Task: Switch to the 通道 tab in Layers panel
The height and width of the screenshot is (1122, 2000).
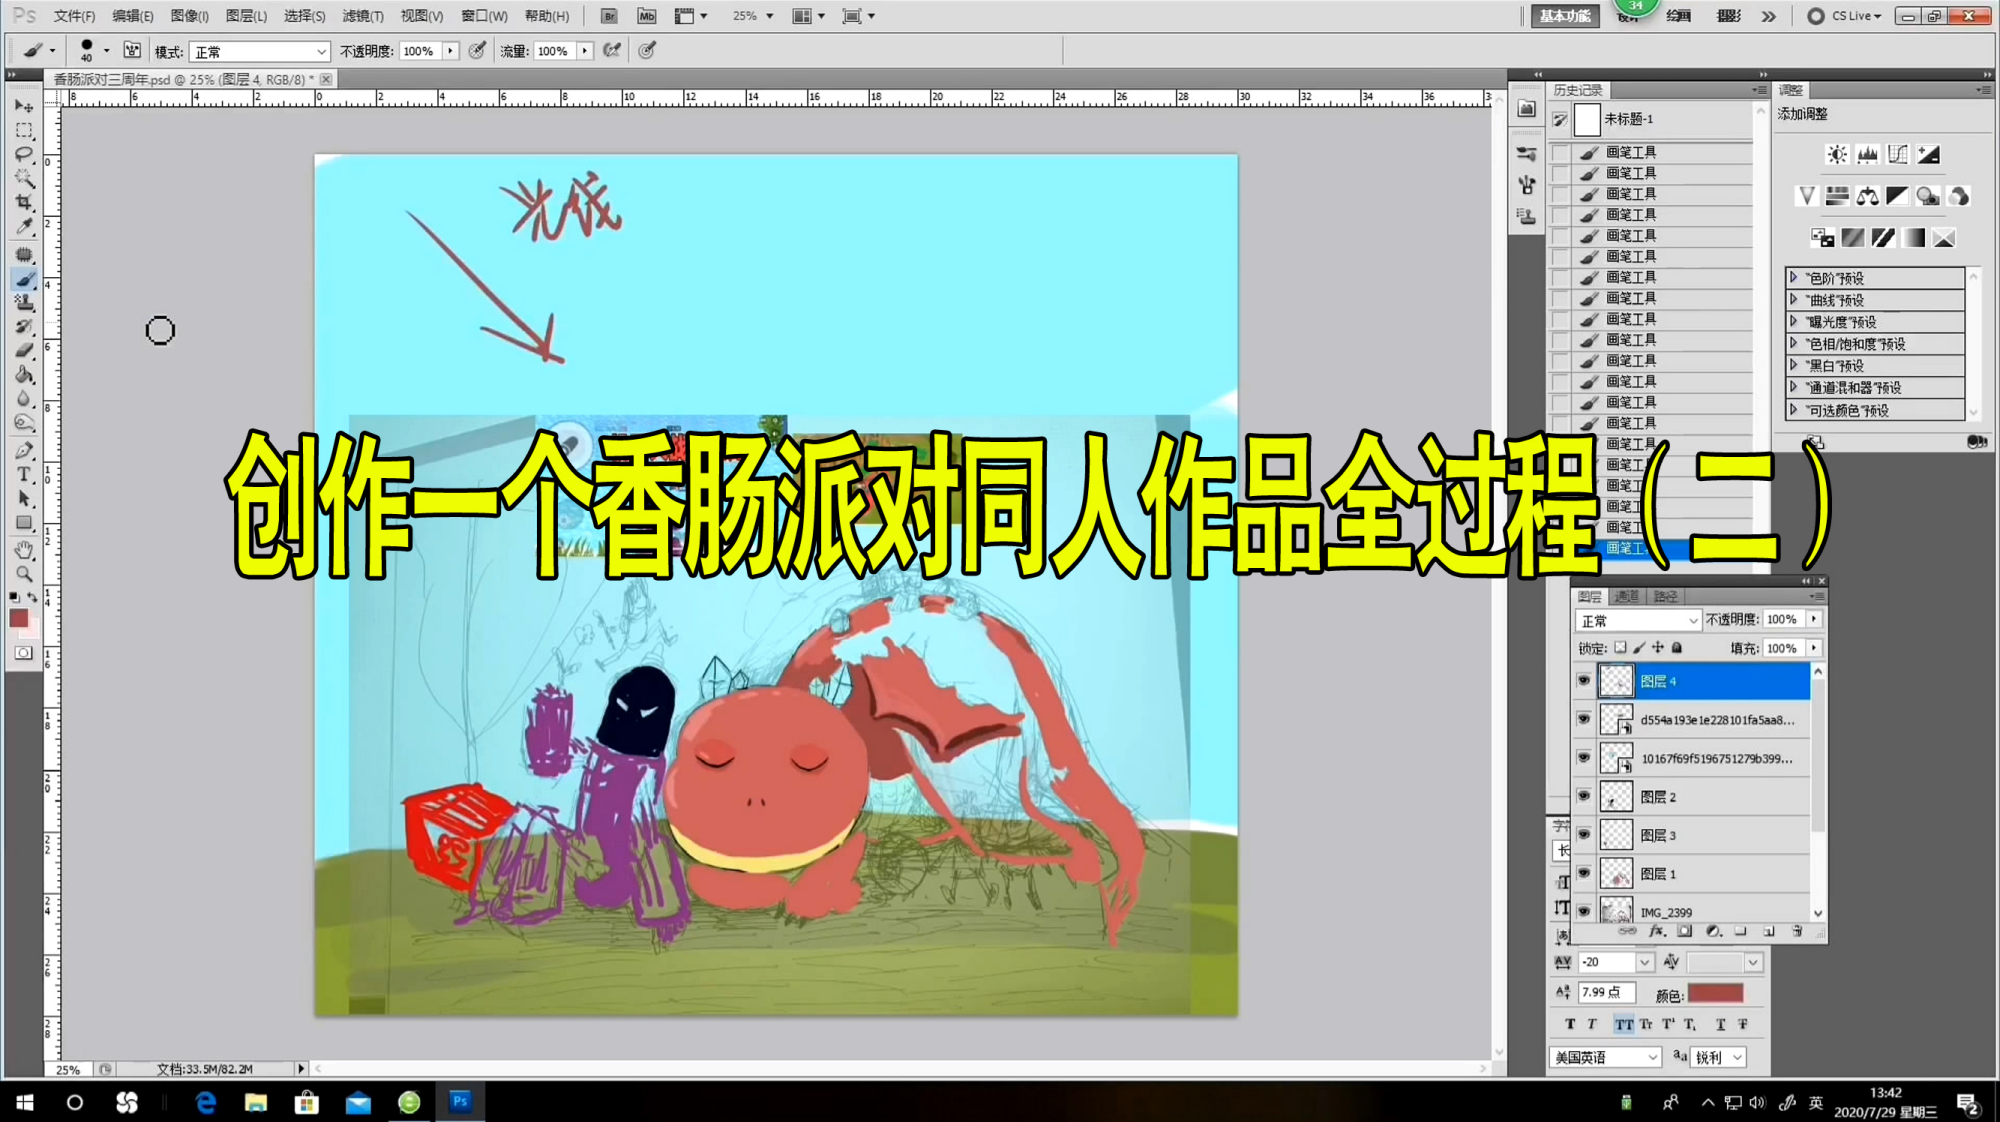Action: [1627, 596]
